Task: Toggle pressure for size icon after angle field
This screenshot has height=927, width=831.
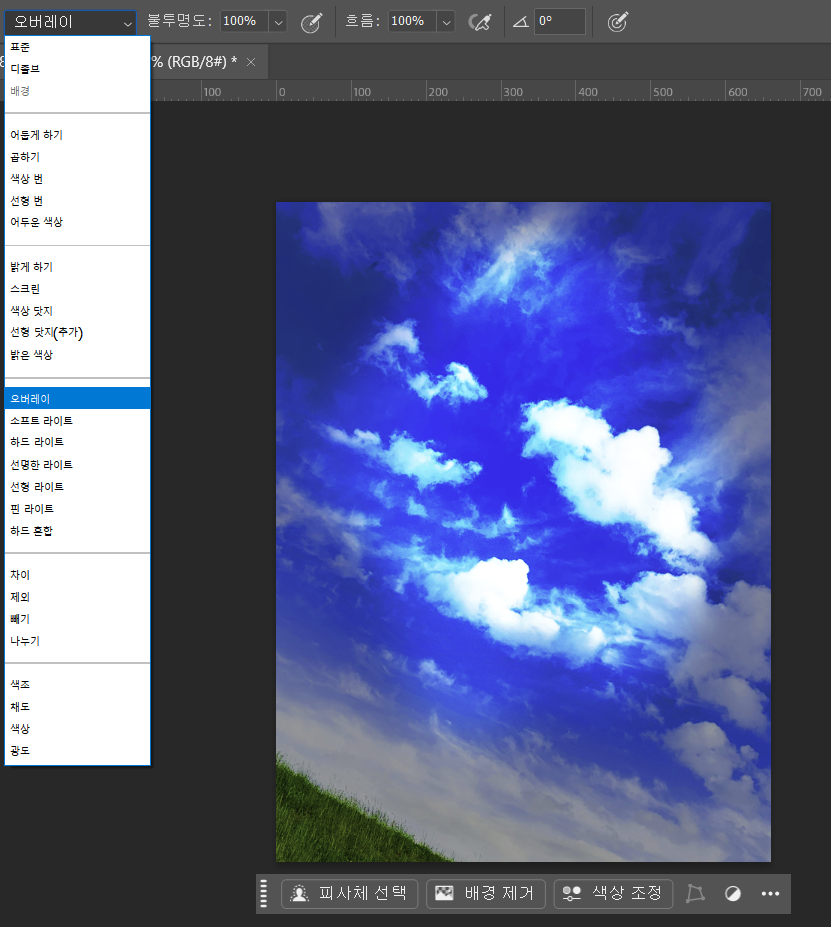Action: pyautogui.click(x=617, y=22)
